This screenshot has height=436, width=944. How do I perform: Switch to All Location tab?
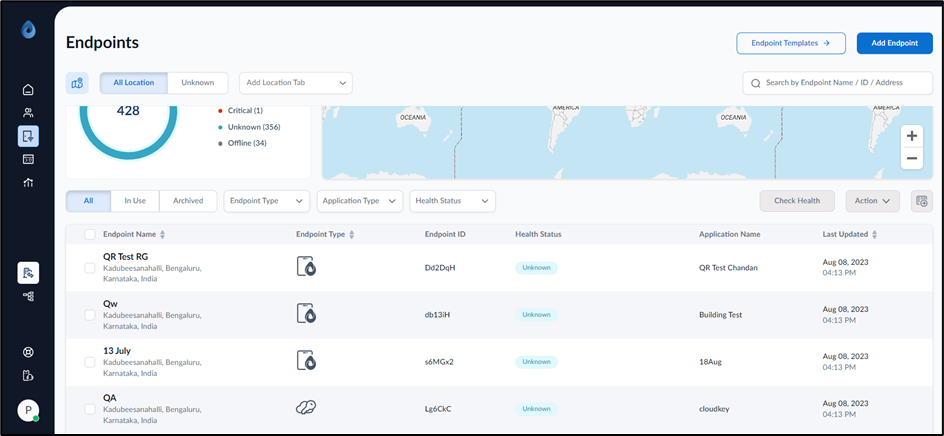(134, 83)
